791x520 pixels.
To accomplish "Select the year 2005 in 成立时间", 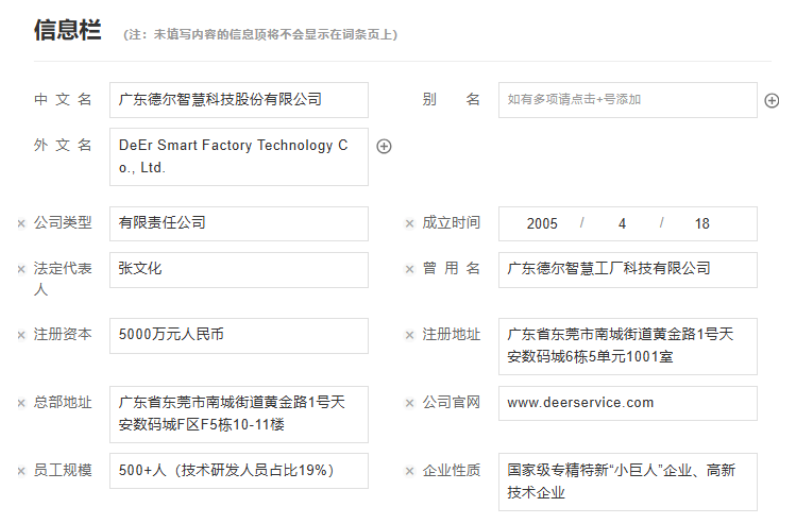I will coord(542,224).
